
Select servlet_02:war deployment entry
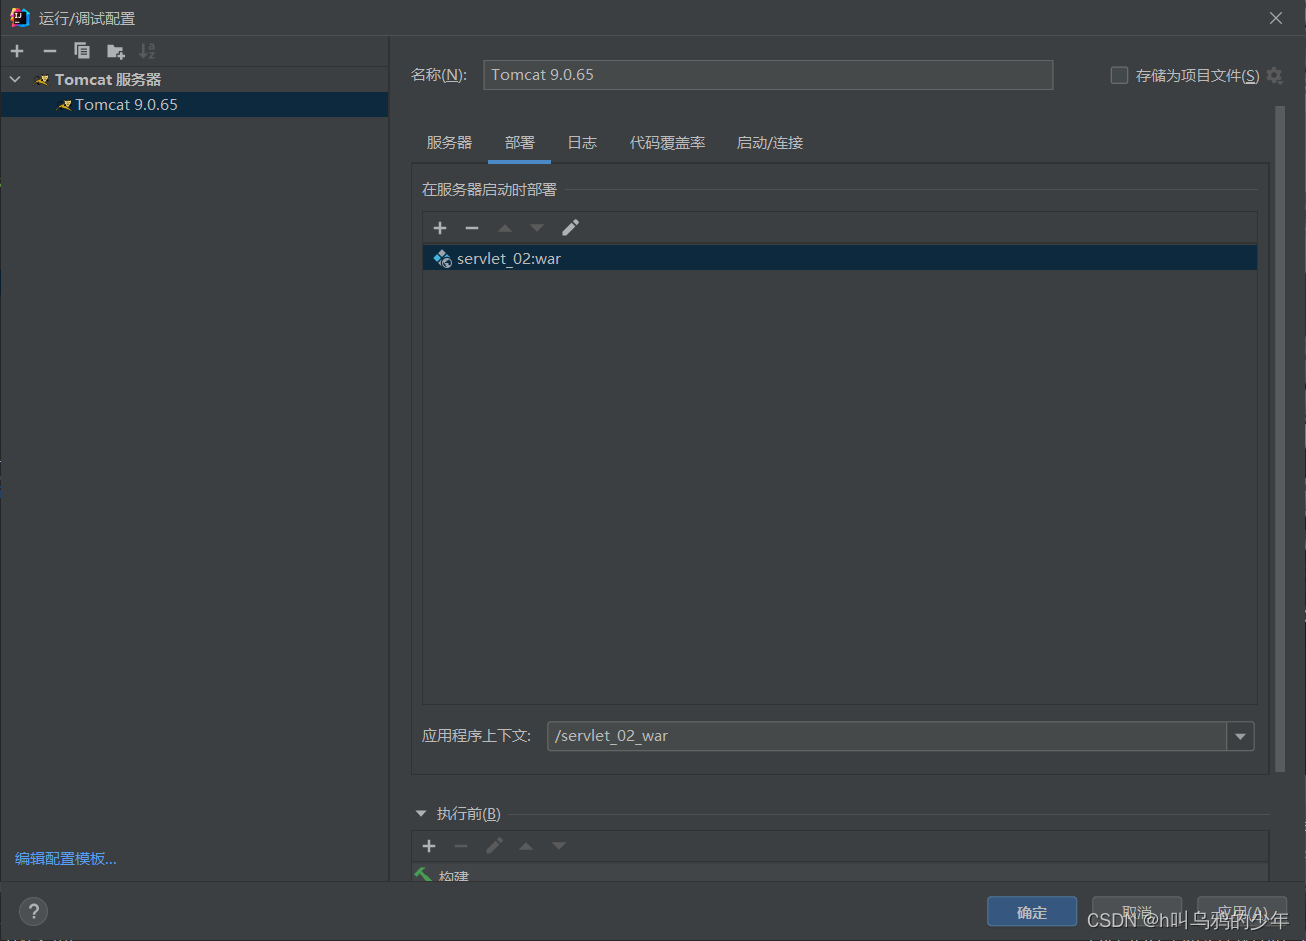pyautogui.click(x=840, y=258)
